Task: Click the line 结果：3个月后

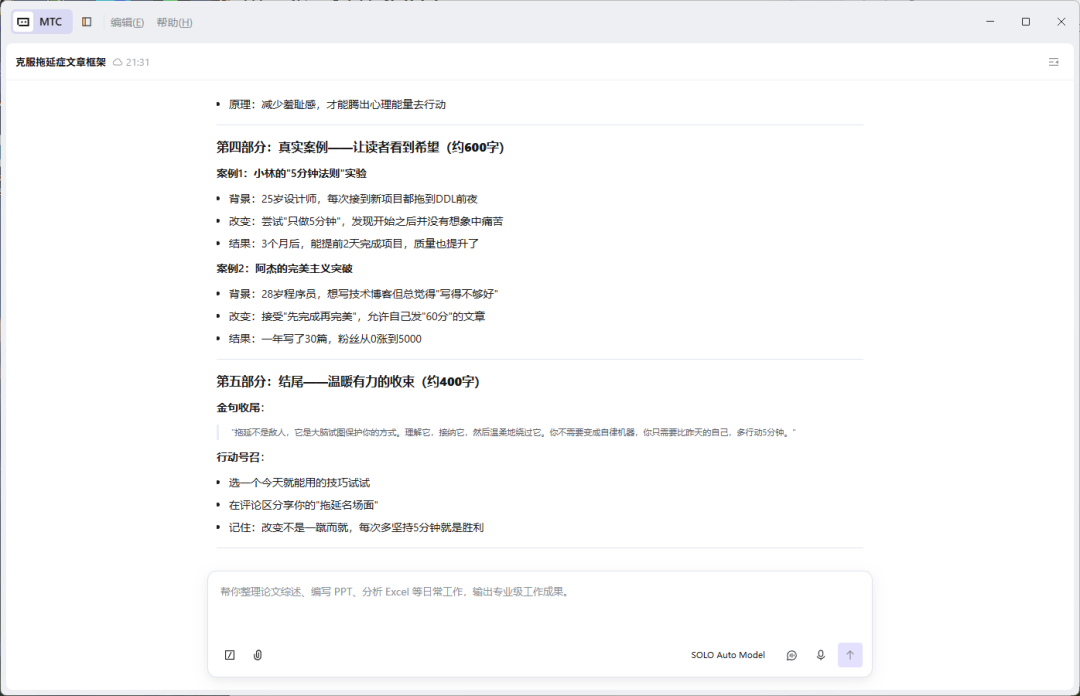Action: tap(354, 243)
